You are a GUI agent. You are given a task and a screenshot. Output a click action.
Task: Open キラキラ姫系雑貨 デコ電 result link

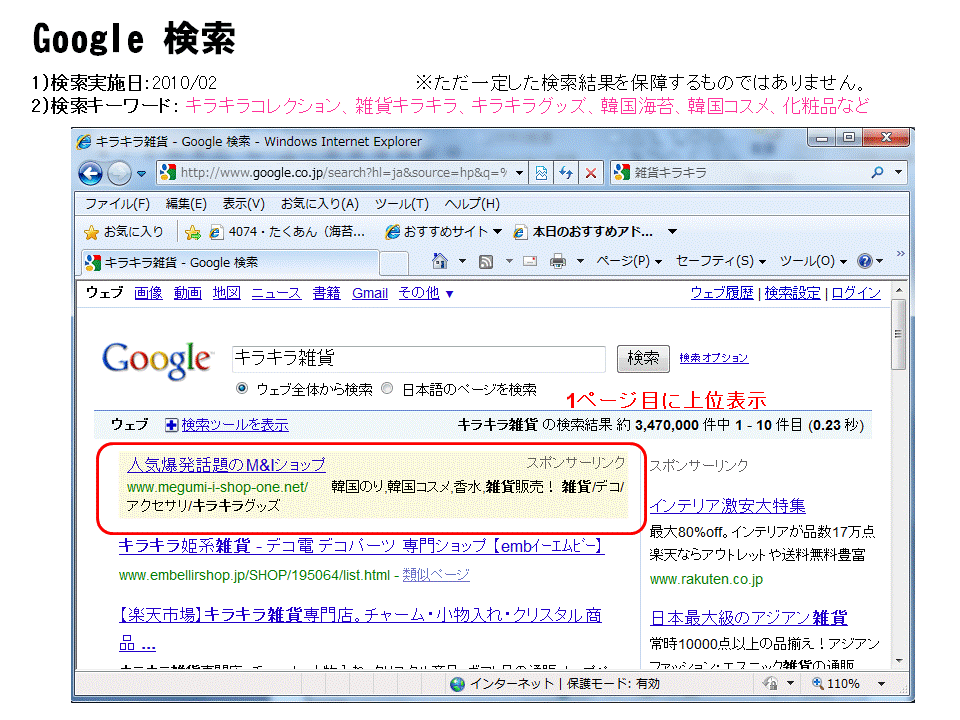361,546
